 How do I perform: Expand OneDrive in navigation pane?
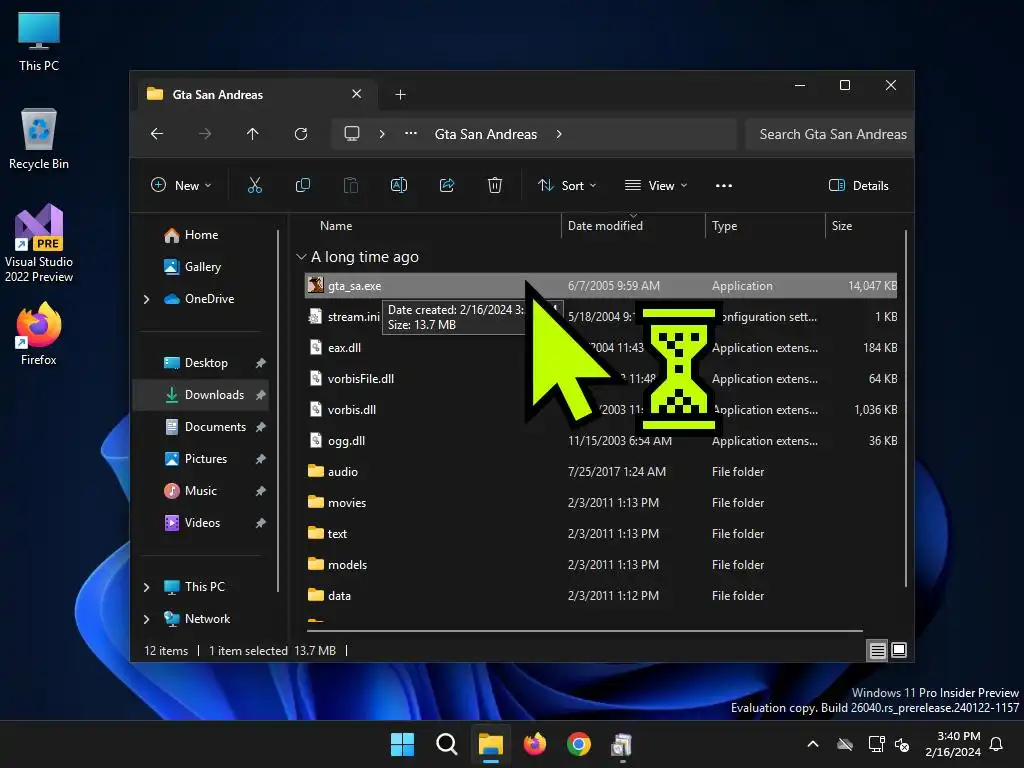[x=146, y=299]
